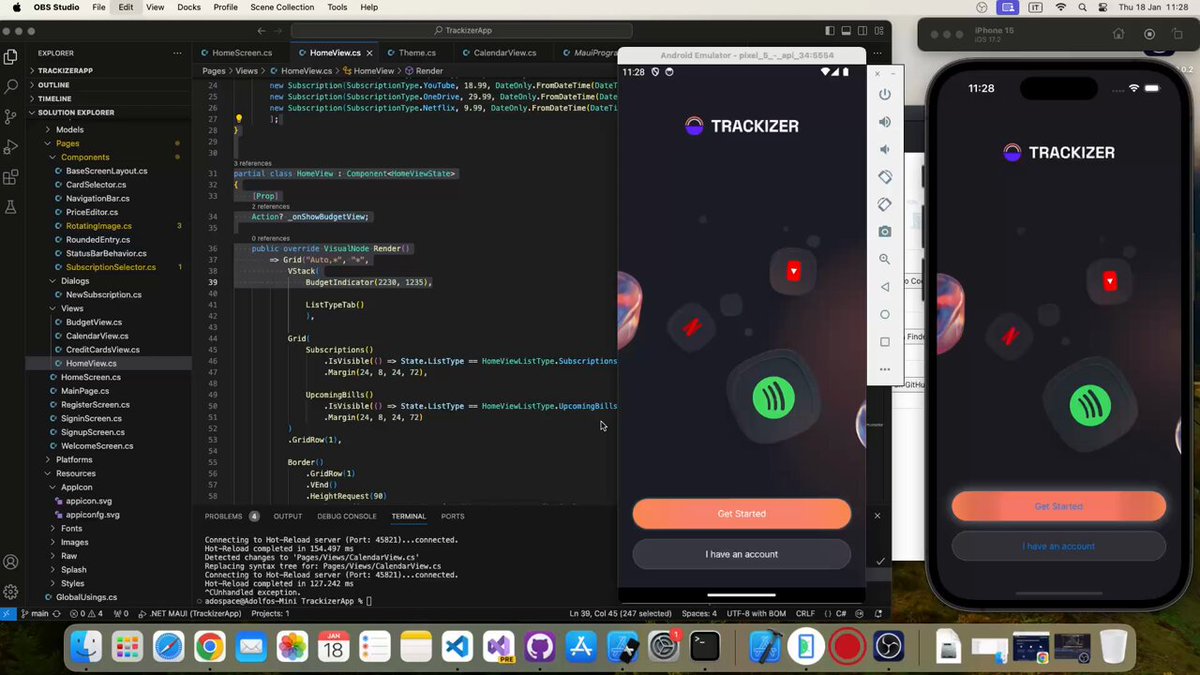Click emulator volume up button

(x=884, y=122)
